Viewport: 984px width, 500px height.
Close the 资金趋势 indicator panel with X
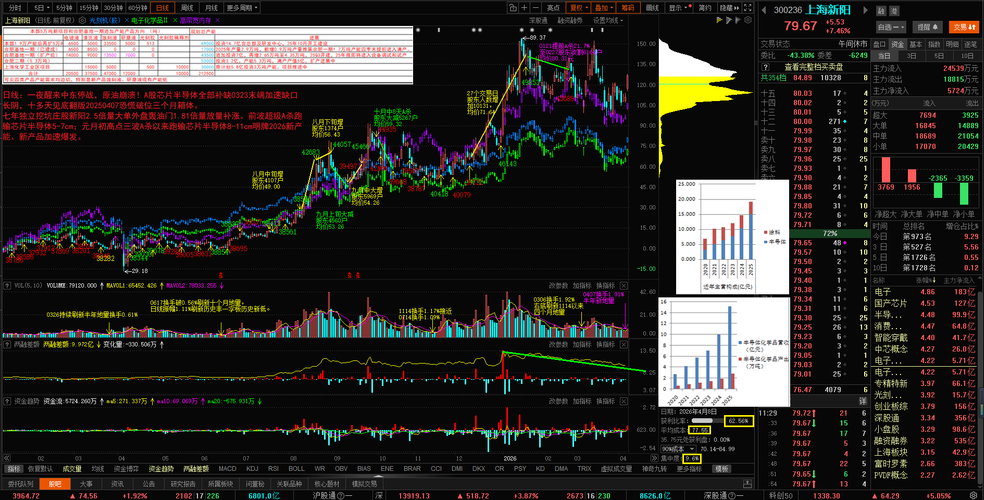tap(624, 400)
